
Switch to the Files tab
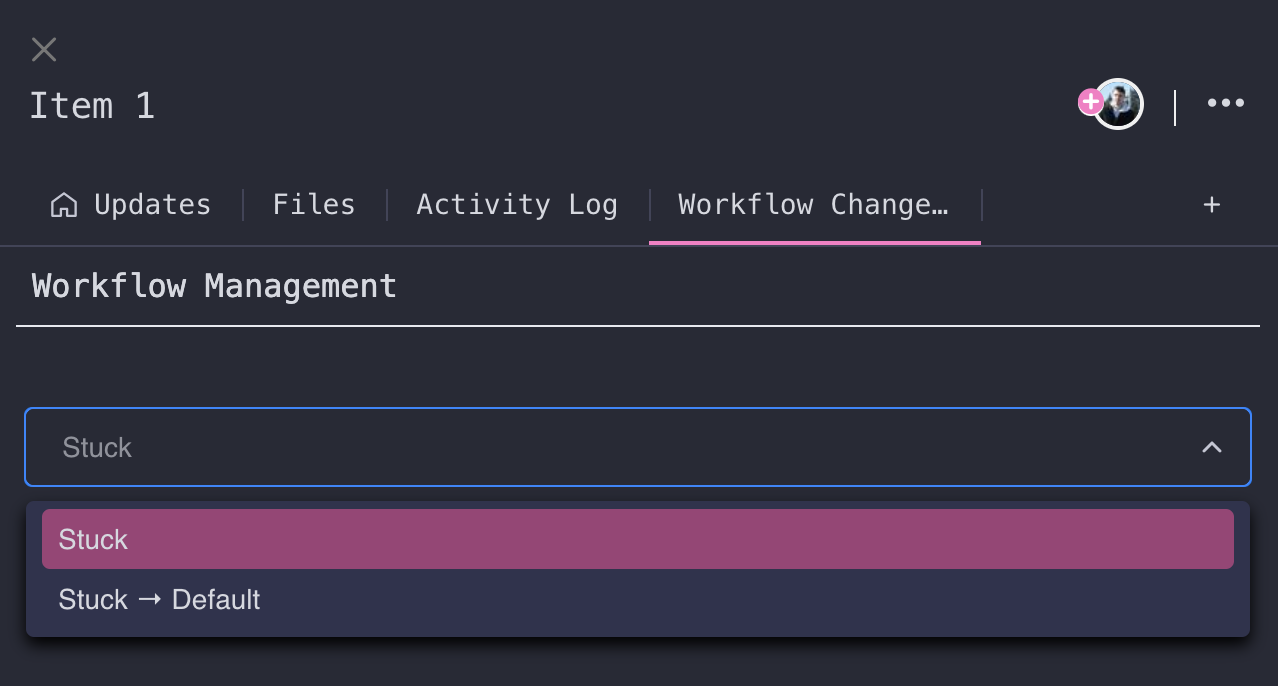coord(314,205)
